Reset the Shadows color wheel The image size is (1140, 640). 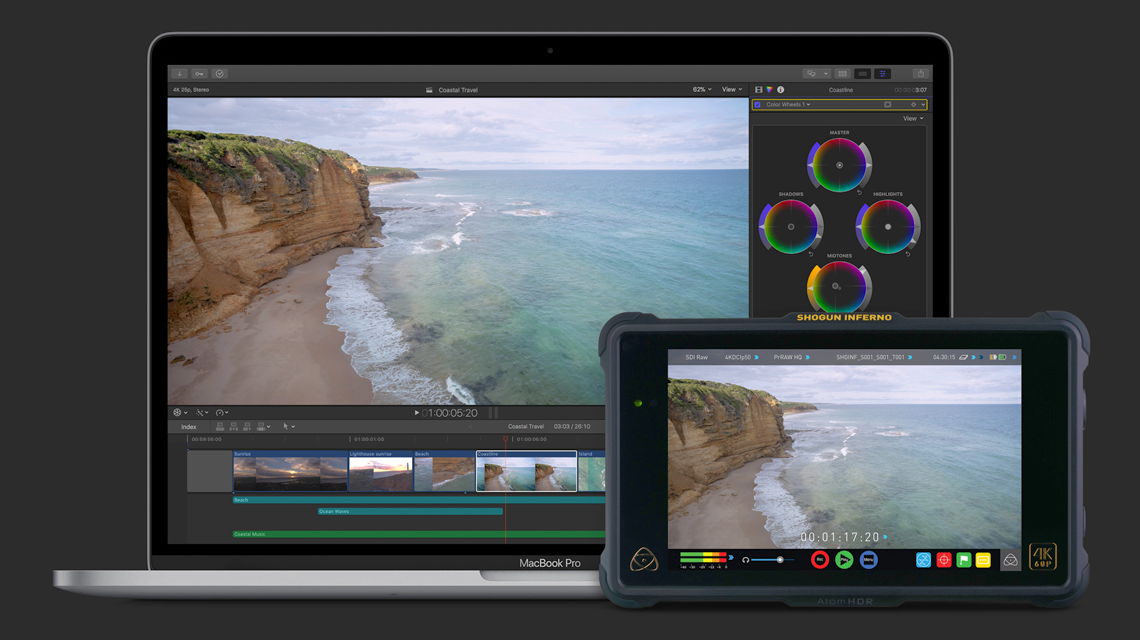[811, 254]
